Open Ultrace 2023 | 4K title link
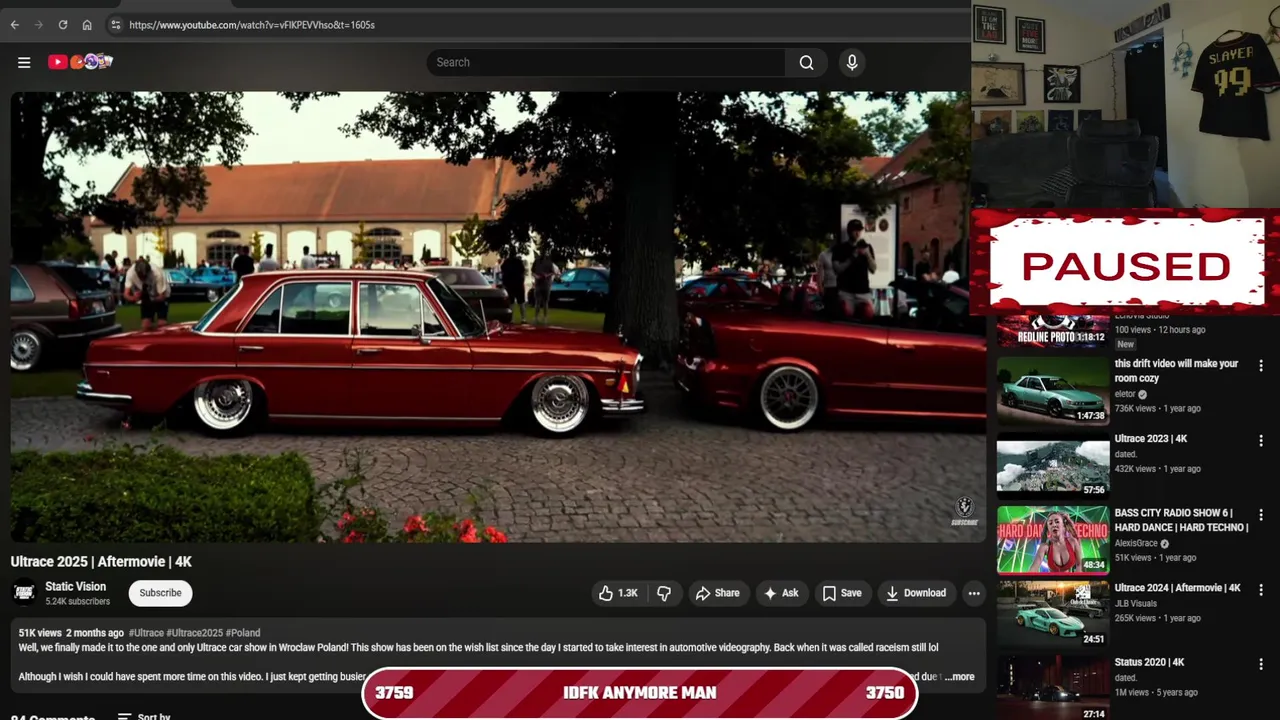The width and height of the screenshot is (1280, 720). click(x=1150, y=439)
